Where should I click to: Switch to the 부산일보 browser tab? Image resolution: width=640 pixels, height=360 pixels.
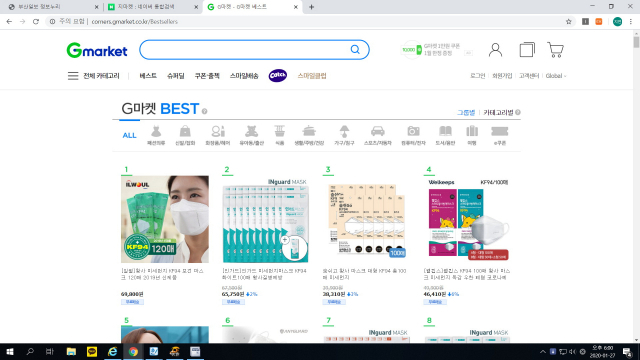point(52,7)
